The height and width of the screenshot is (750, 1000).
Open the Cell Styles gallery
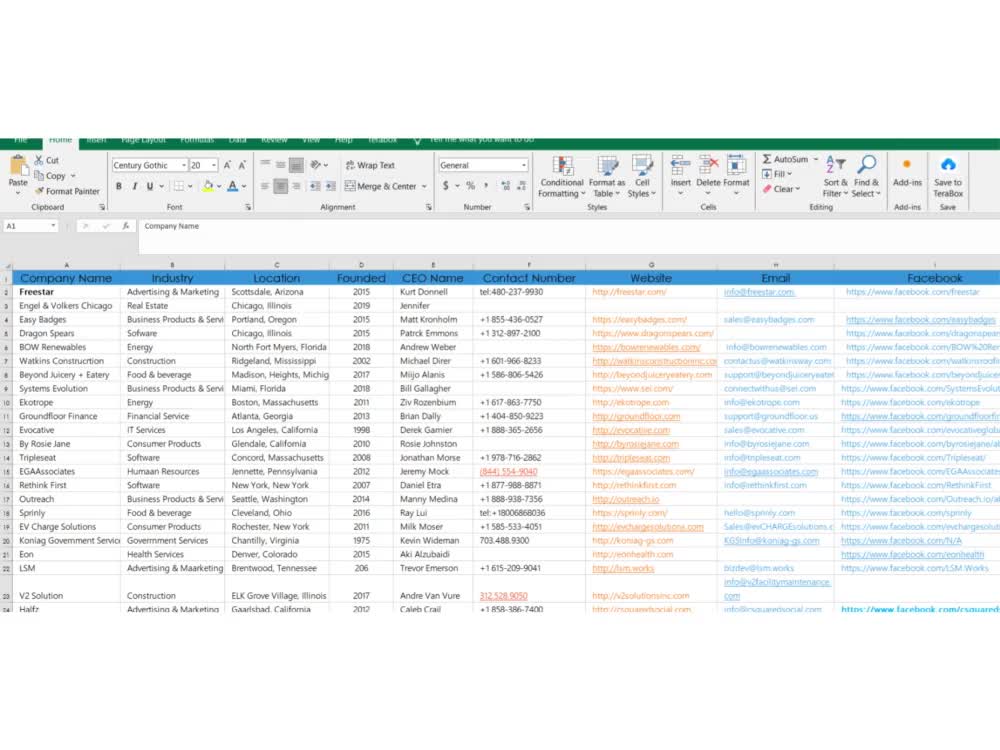click(x=642, y=178)
